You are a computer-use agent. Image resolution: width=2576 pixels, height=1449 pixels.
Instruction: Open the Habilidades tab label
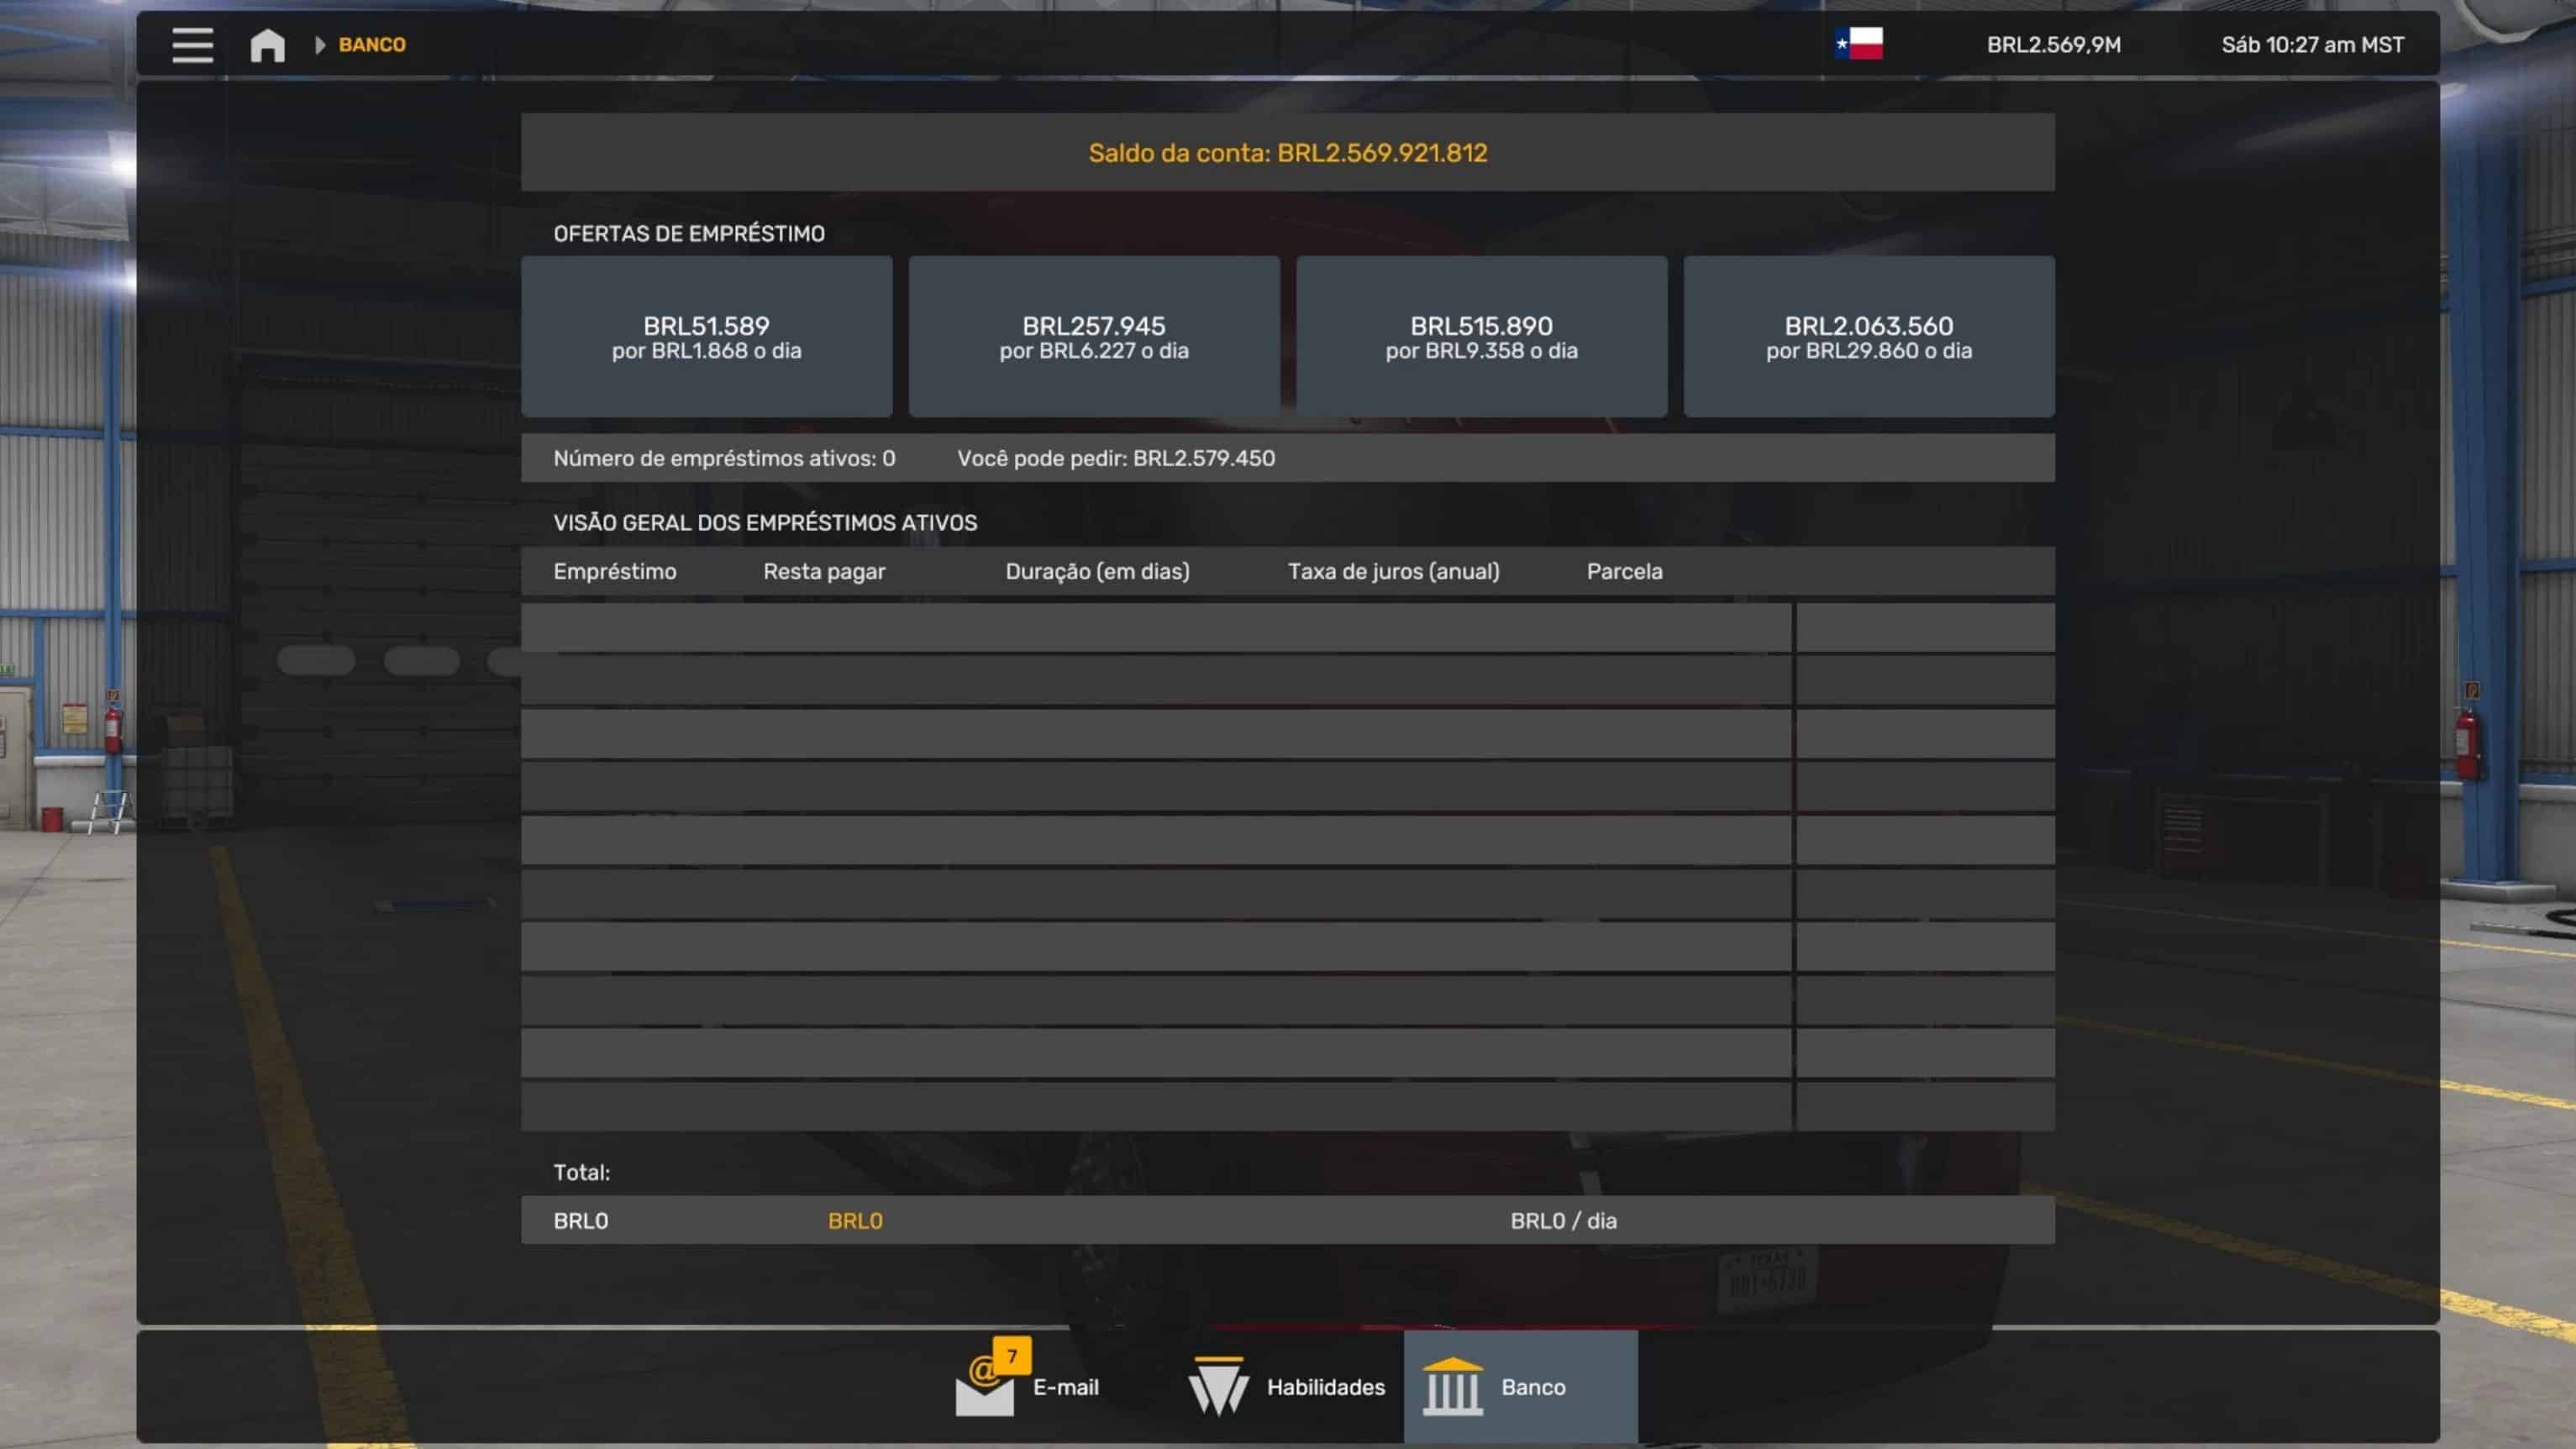[x=1325, y=1387]
